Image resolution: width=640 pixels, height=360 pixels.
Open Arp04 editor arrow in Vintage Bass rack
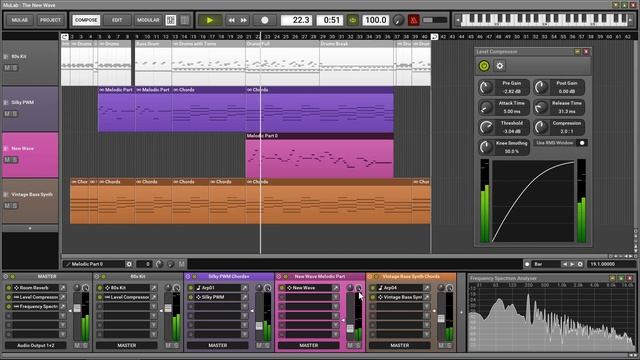[427, 288]
